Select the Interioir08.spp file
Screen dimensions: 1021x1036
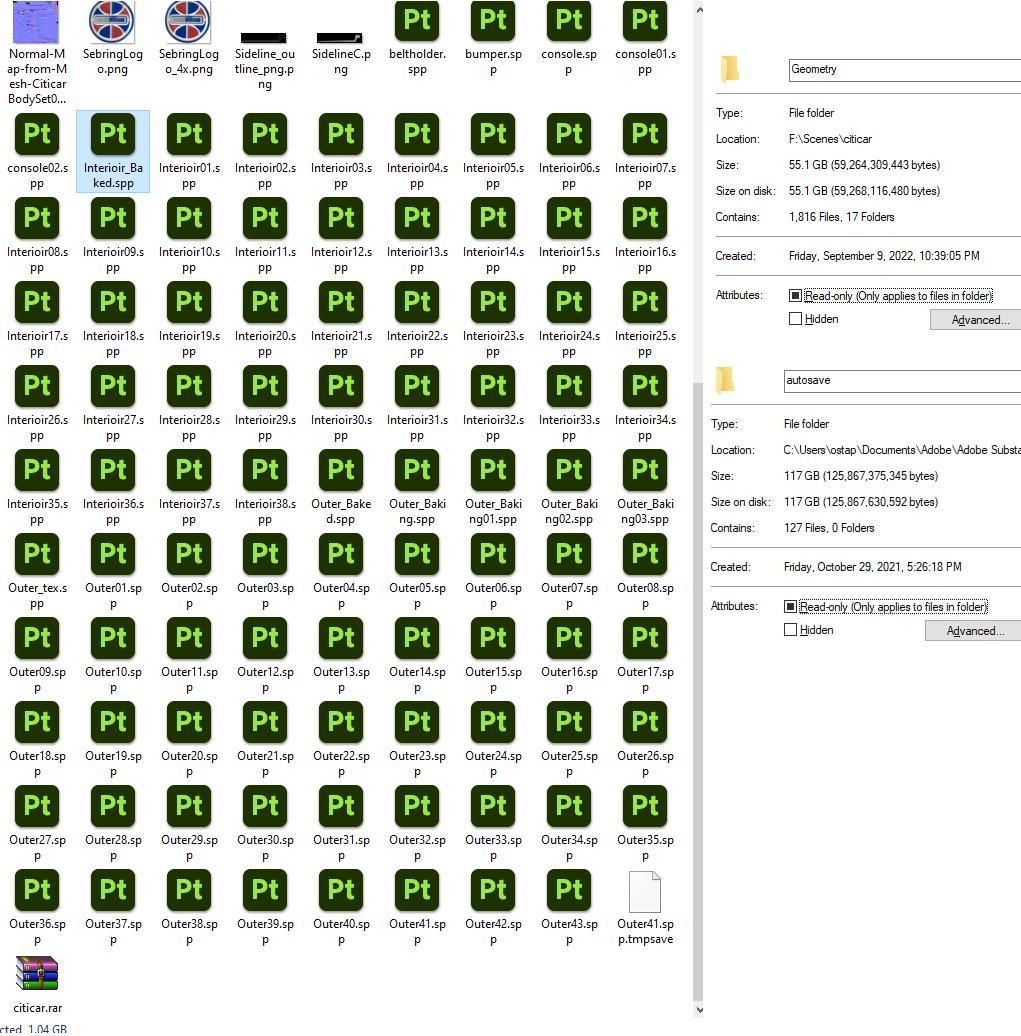point(37,235)
